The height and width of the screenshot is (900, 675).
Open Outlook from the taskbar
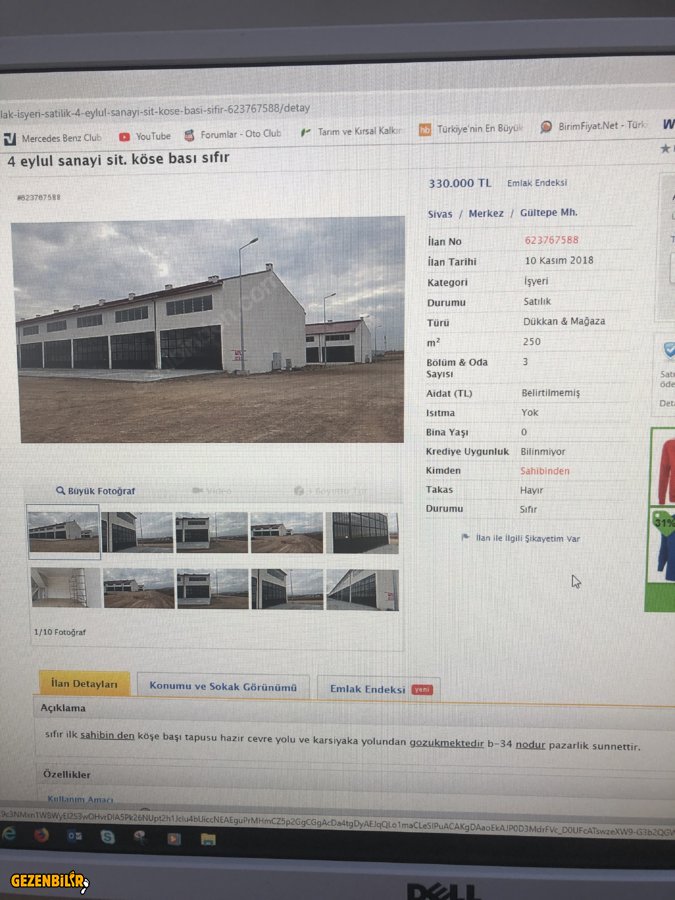tap(75, 836)
